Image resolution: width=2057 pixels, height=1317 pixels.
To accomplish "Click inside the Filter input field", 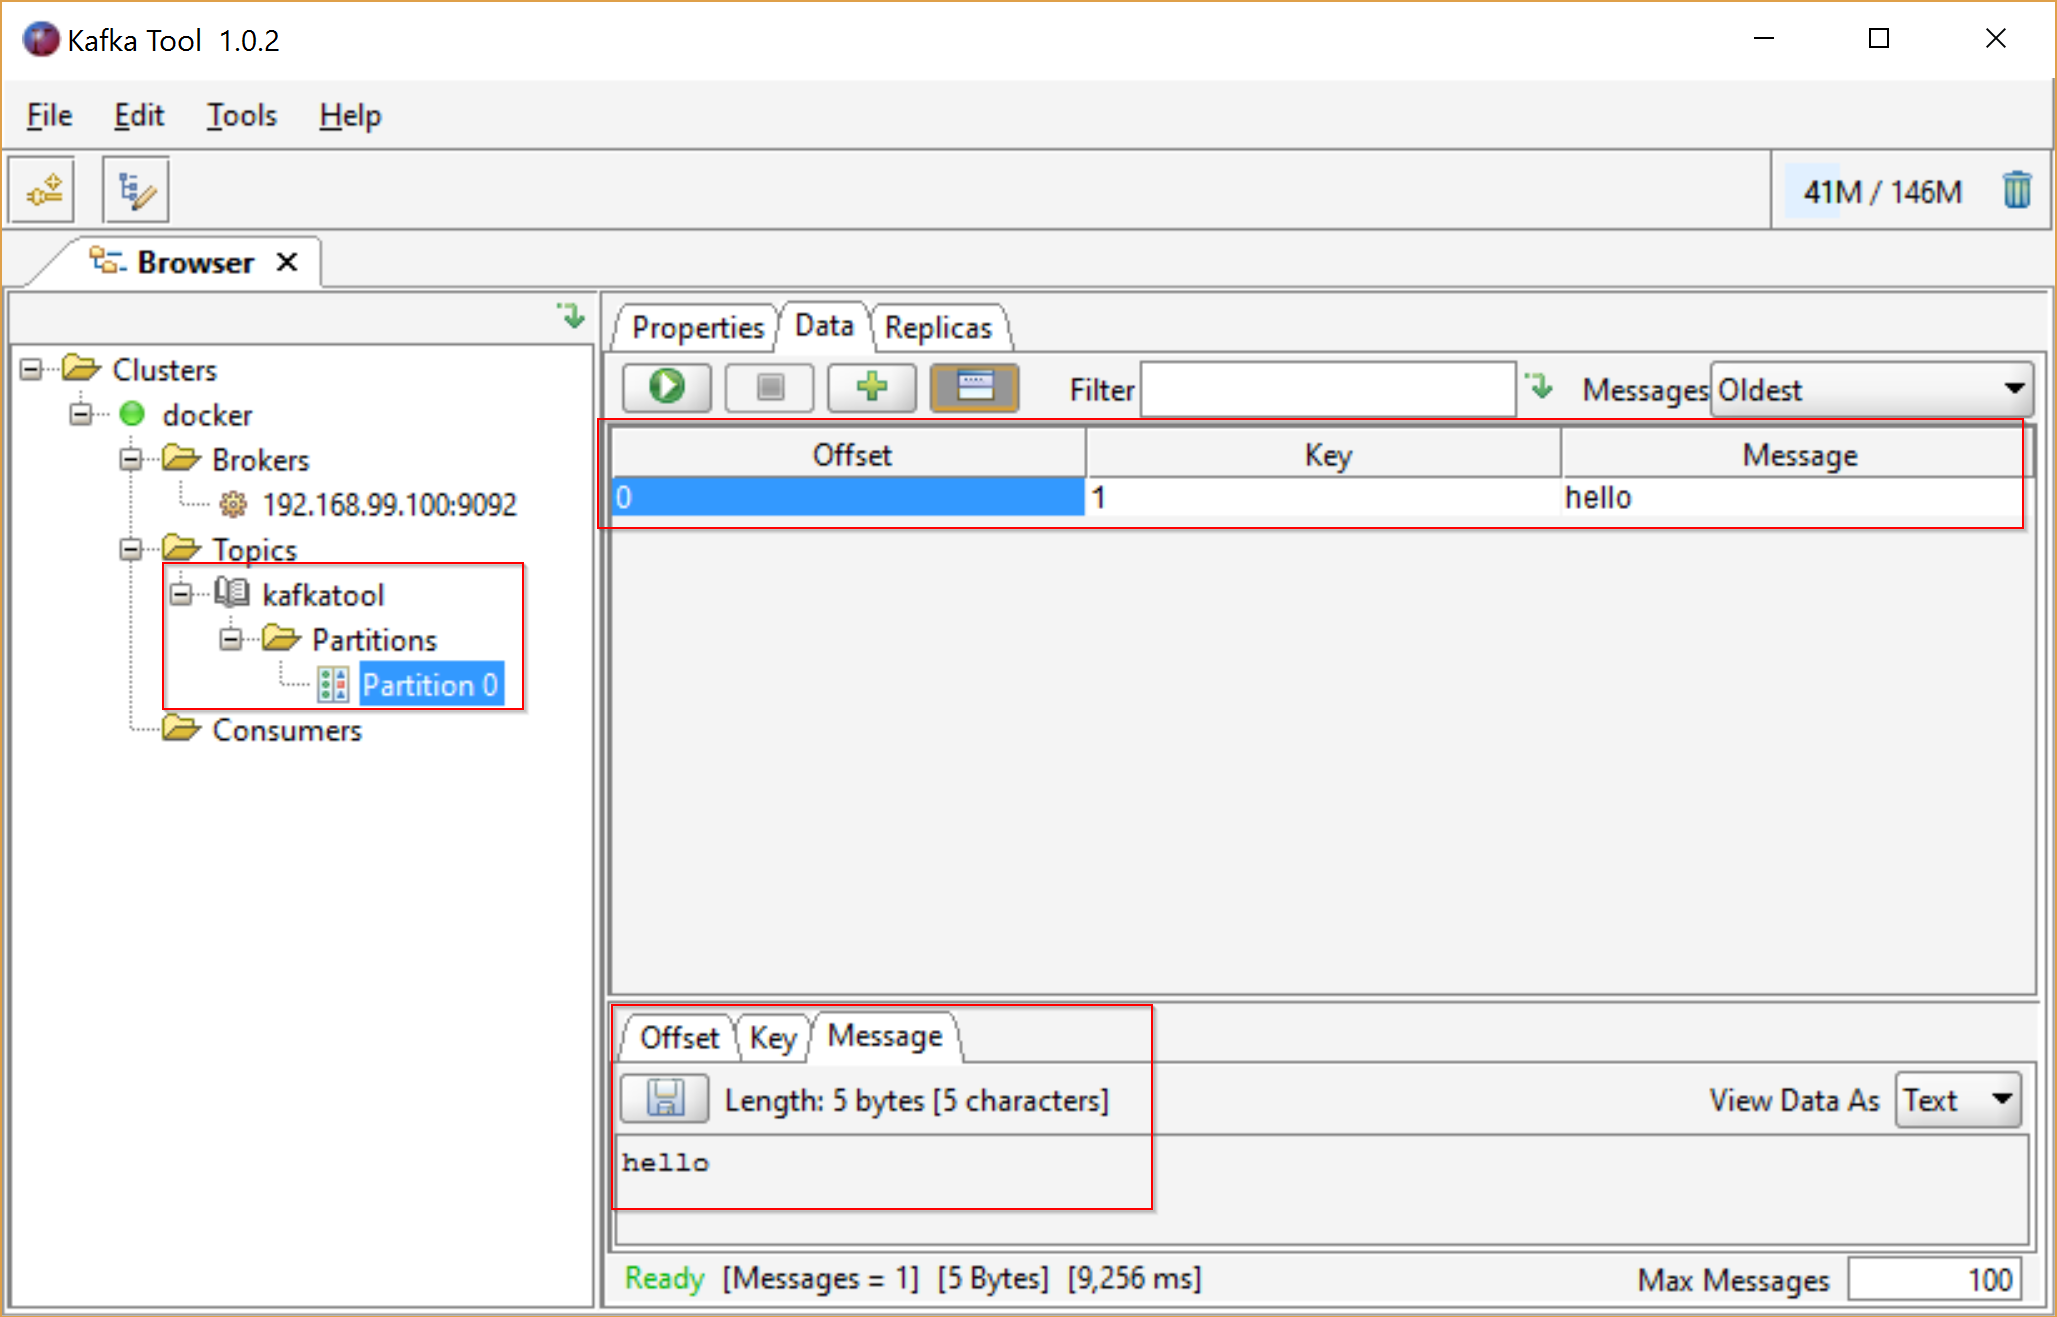I will pyautogui.click(x=1328, y=389).
